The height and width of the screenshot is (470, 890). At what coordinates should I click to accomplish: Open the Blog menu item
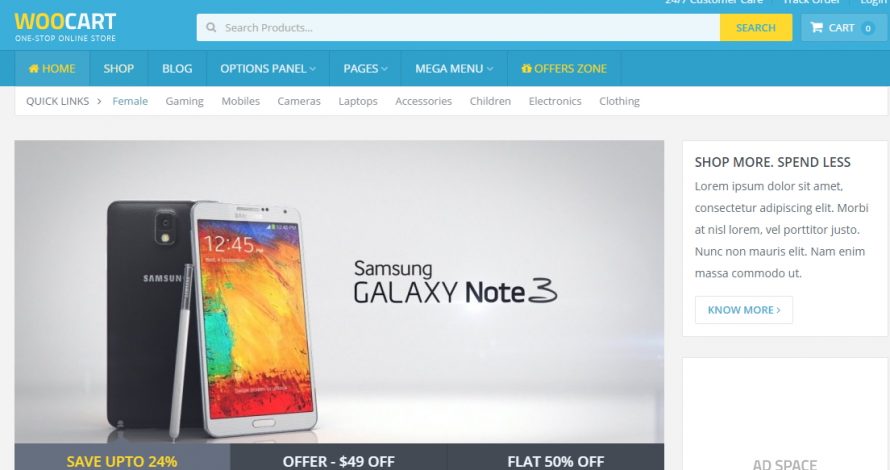pyautogui.click(x=177, y=69)
